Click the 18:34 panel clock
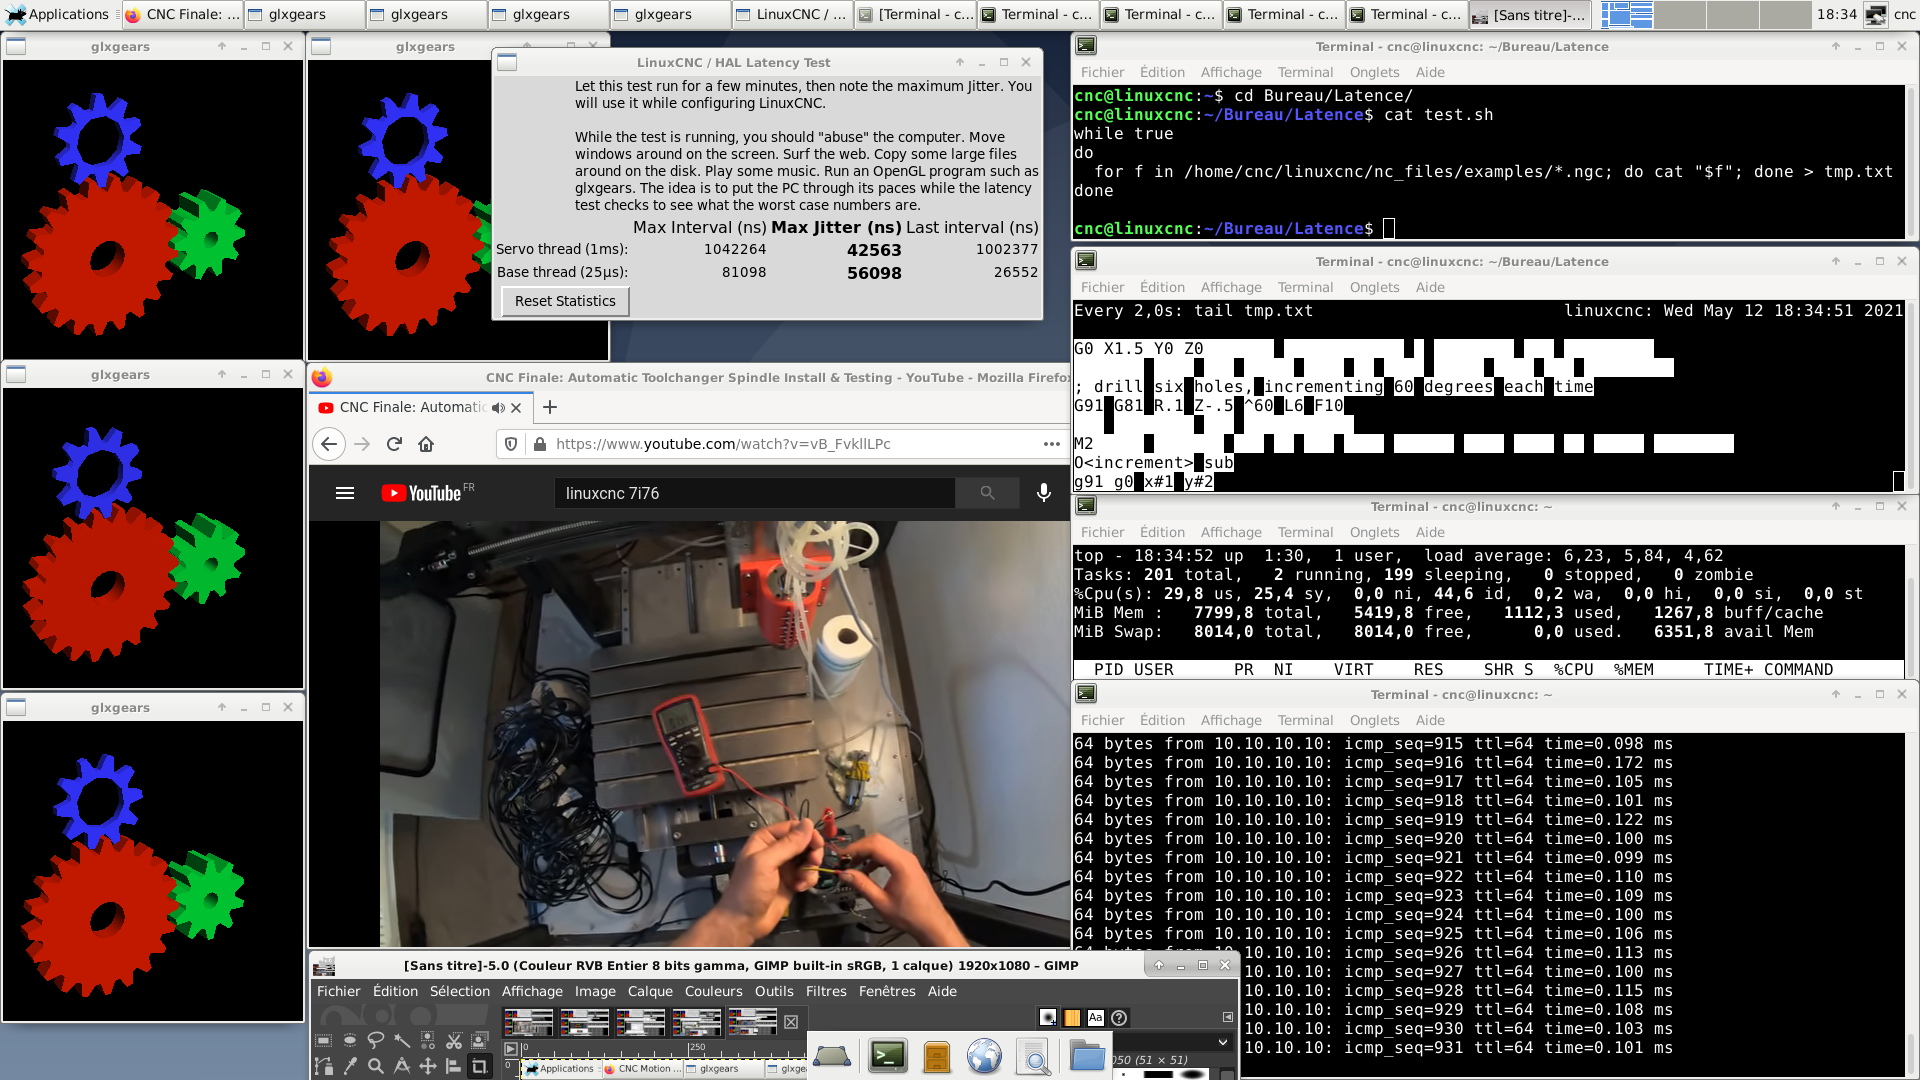Image resolution: width=1920 pixels, height=1080 pixels. 1836,14
